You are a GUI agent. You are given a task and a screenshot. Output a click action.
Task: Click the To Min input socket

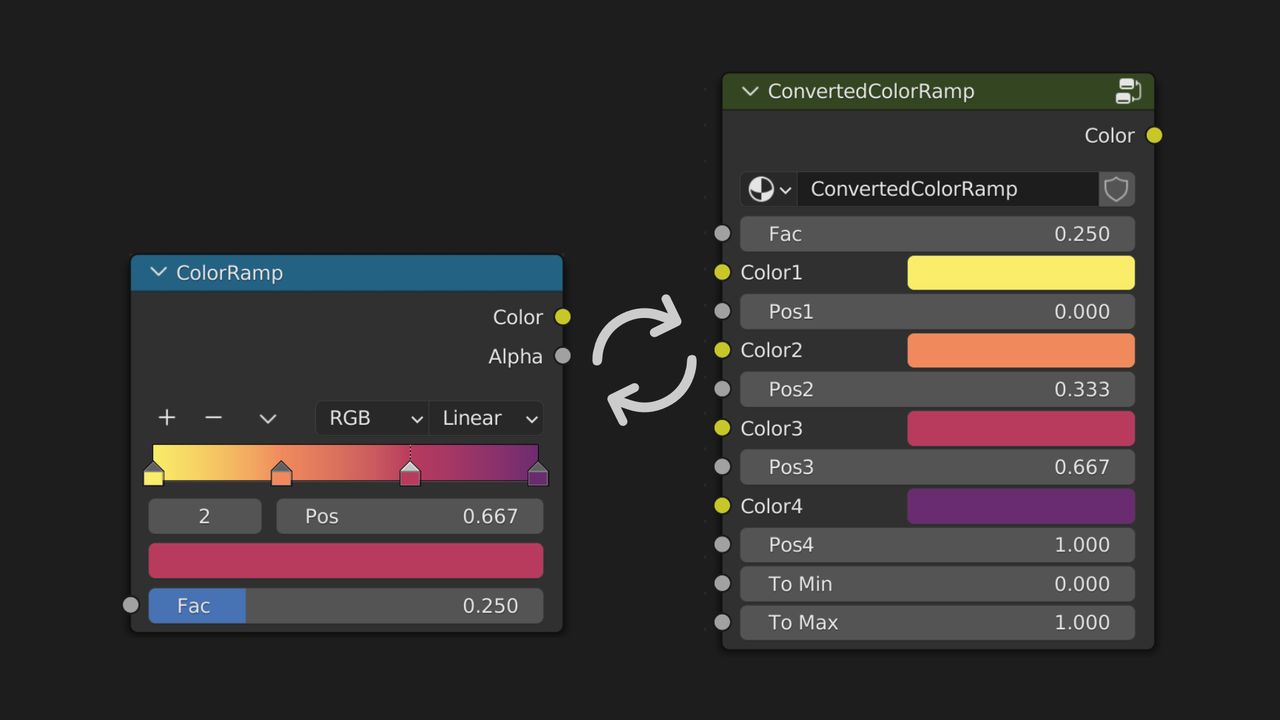[x=723, y=583]
